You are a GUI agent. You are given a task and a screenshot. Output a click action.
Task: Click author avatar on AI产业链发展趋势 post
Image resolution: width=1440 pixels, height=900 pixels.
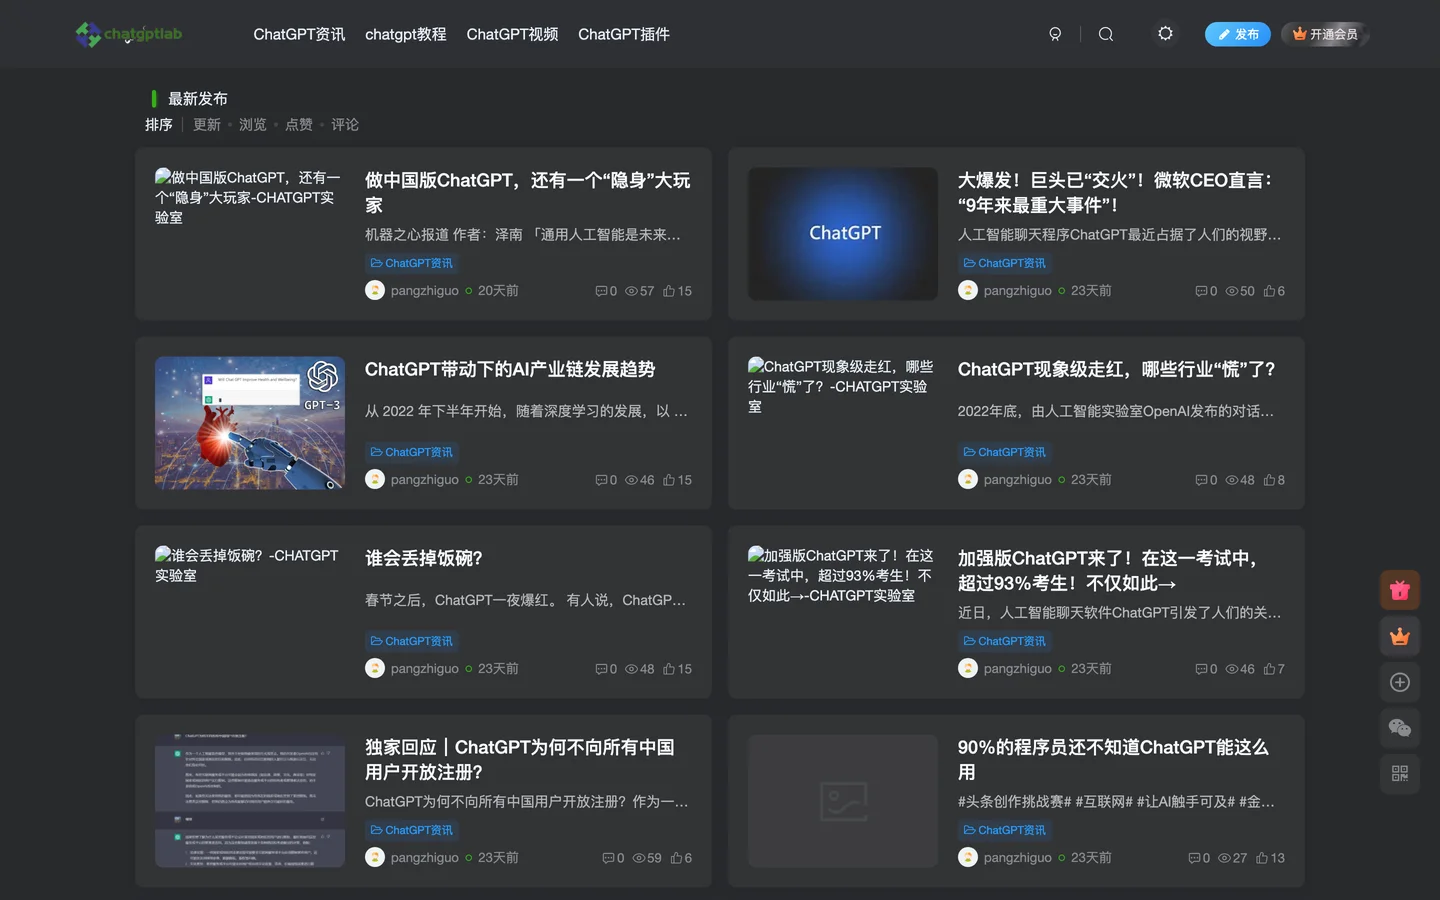pos(375,480)
